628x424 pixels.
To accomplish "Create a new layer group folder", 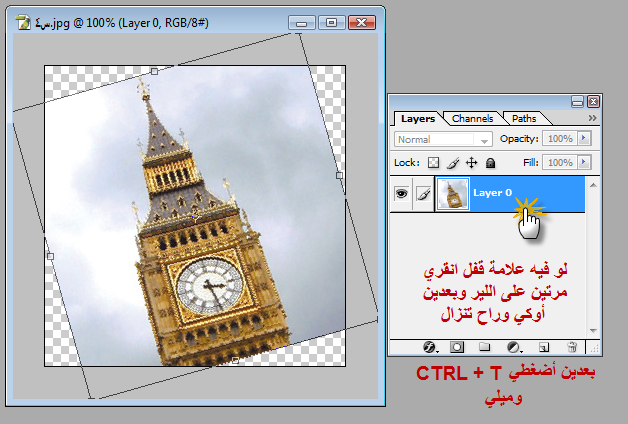I will 483,347.
